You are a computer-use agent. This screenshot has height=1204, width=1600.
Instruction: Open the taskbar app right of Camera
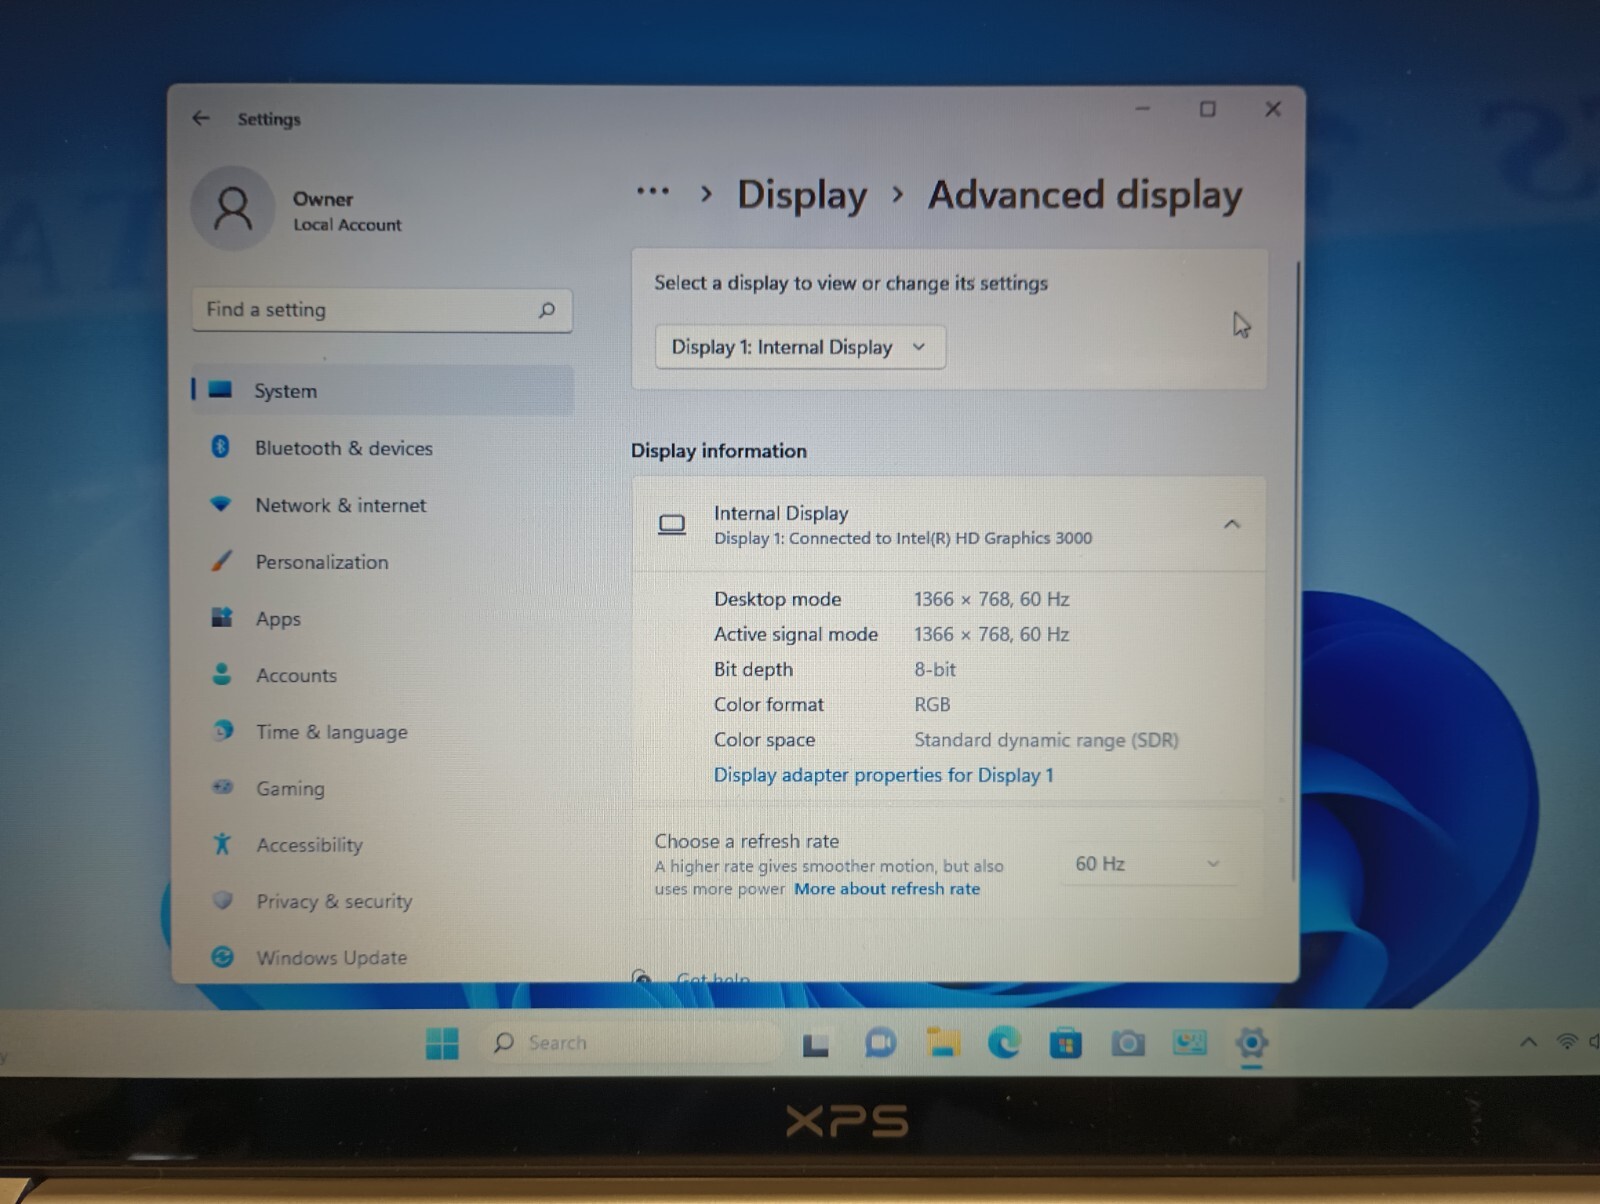tap(1190, 1043)
